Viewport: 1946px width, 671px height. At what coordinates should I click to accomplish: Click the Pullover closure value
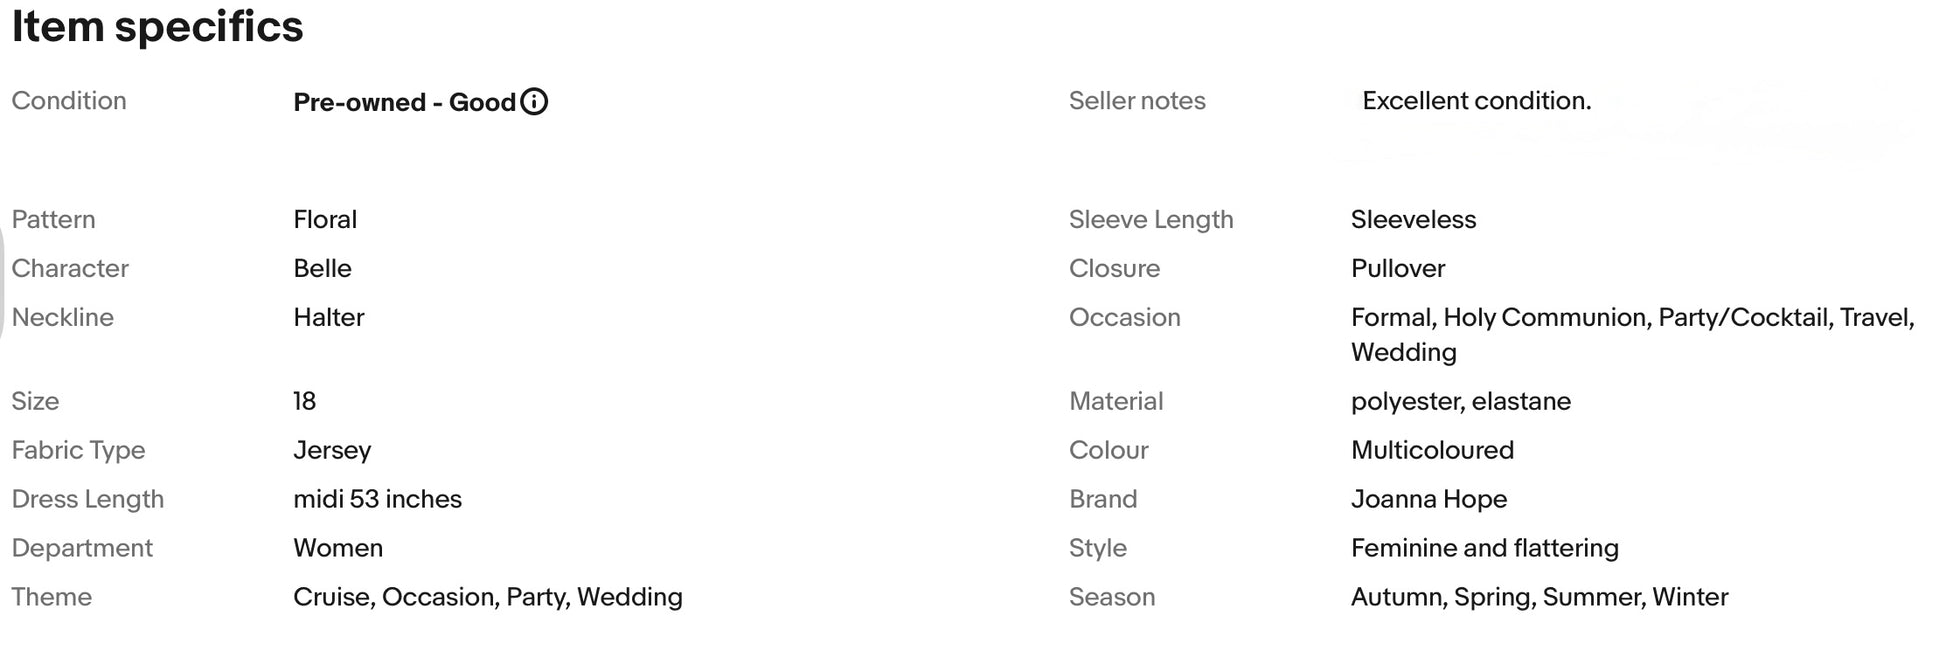[1398, 268]
